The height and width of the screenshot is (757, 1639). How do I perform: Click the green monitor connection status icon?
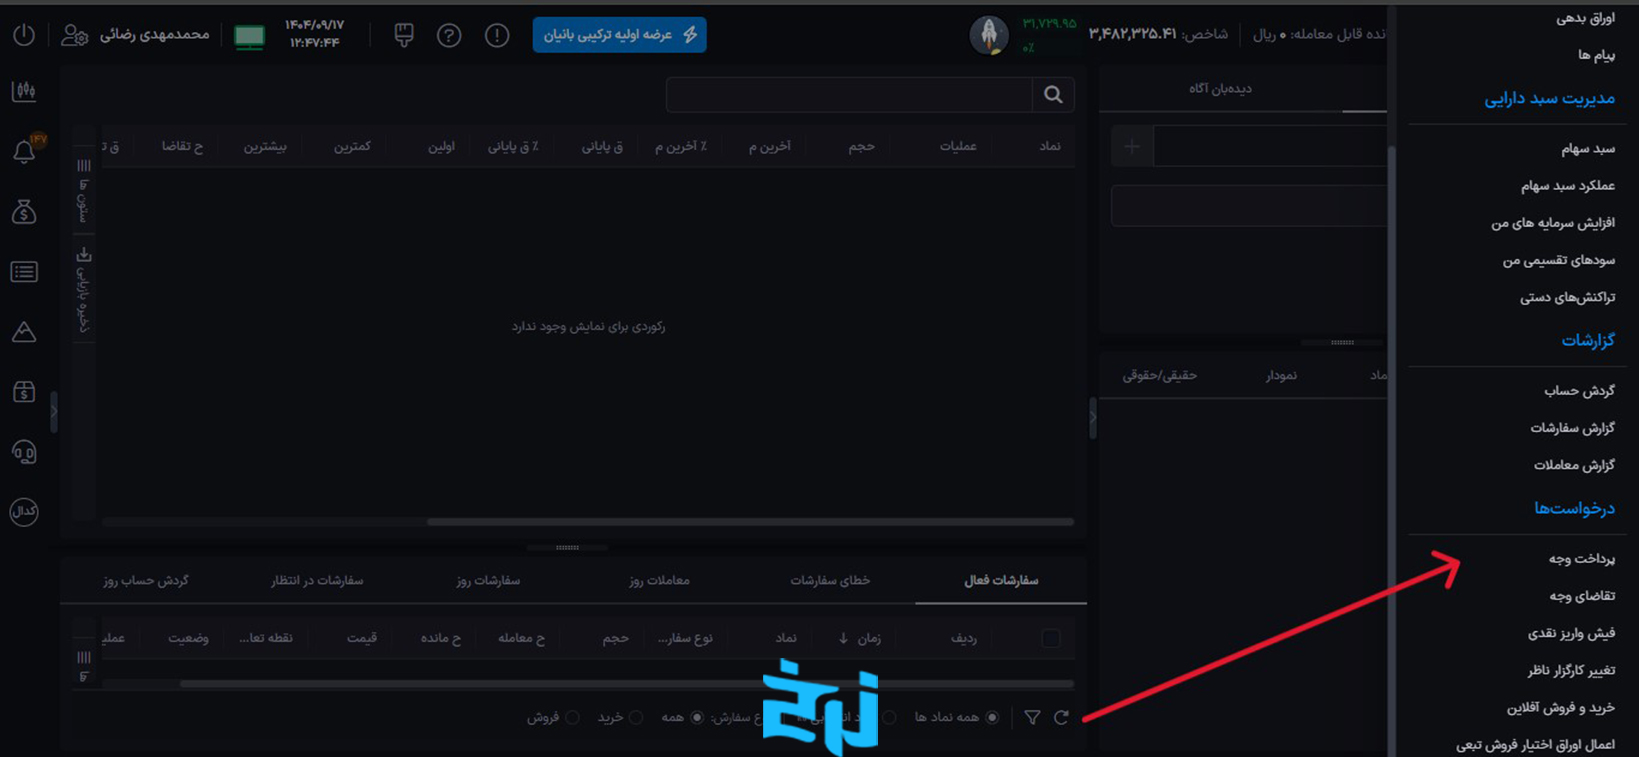pos(249,37)
